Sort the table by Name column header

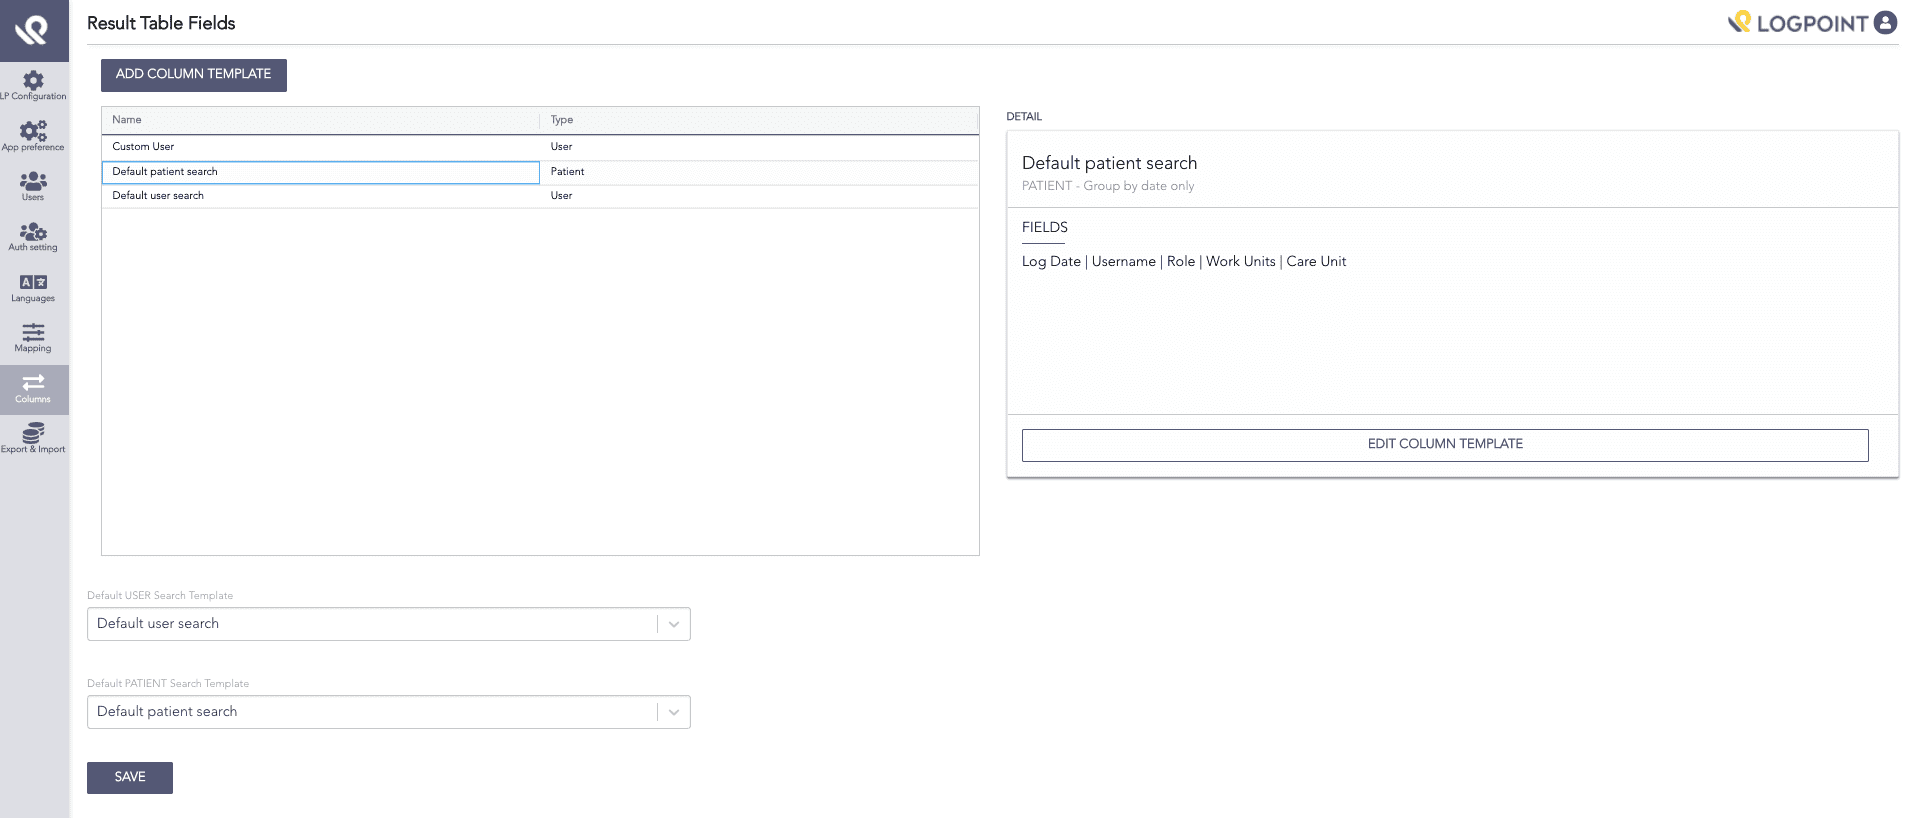pyautogui.click(x=127, y=120)
